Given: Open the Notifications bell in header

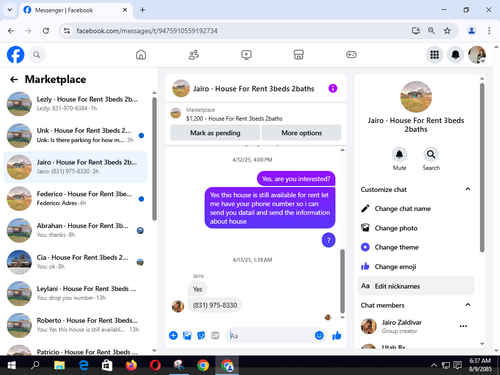Looking at the screenshot, I should coord(455,55).
